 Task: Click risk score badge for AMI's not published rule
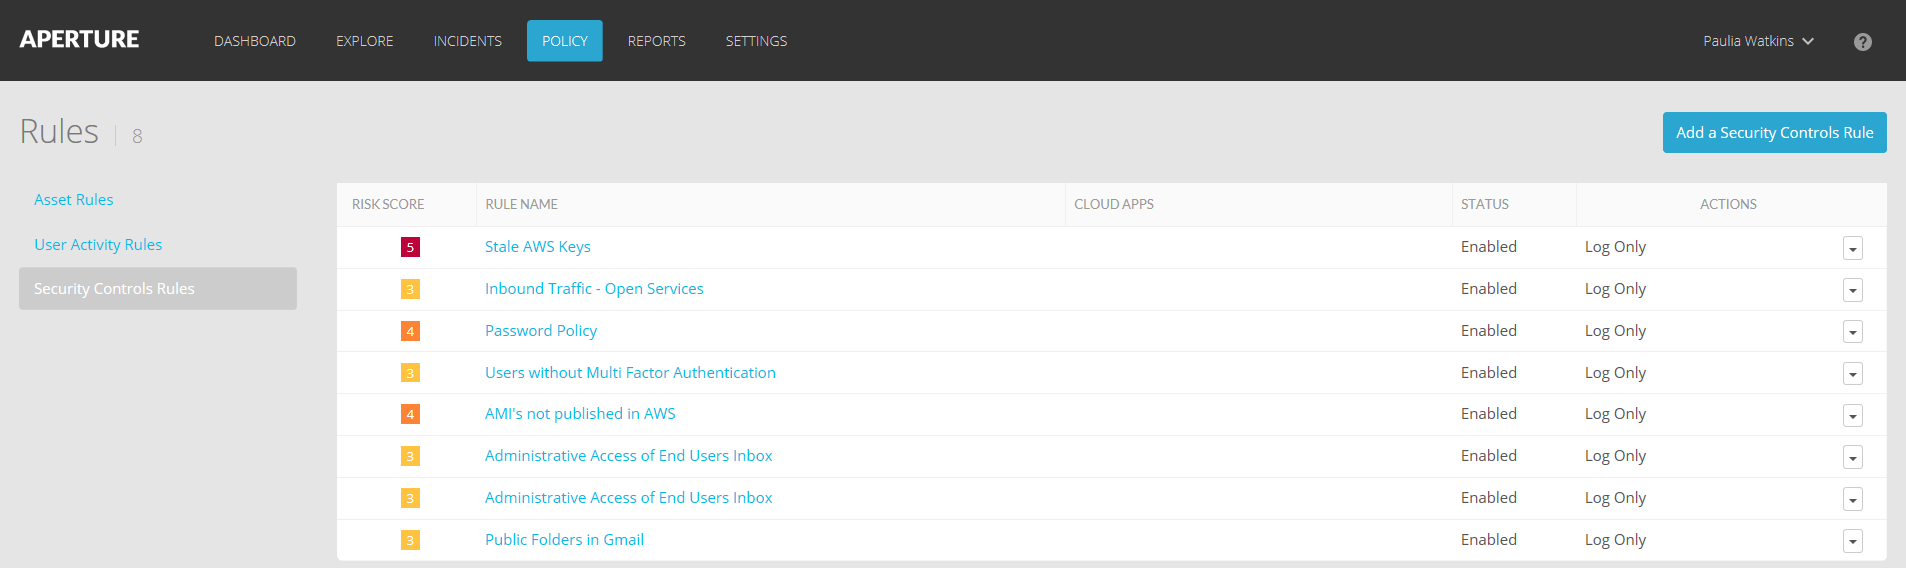(410, 414)
